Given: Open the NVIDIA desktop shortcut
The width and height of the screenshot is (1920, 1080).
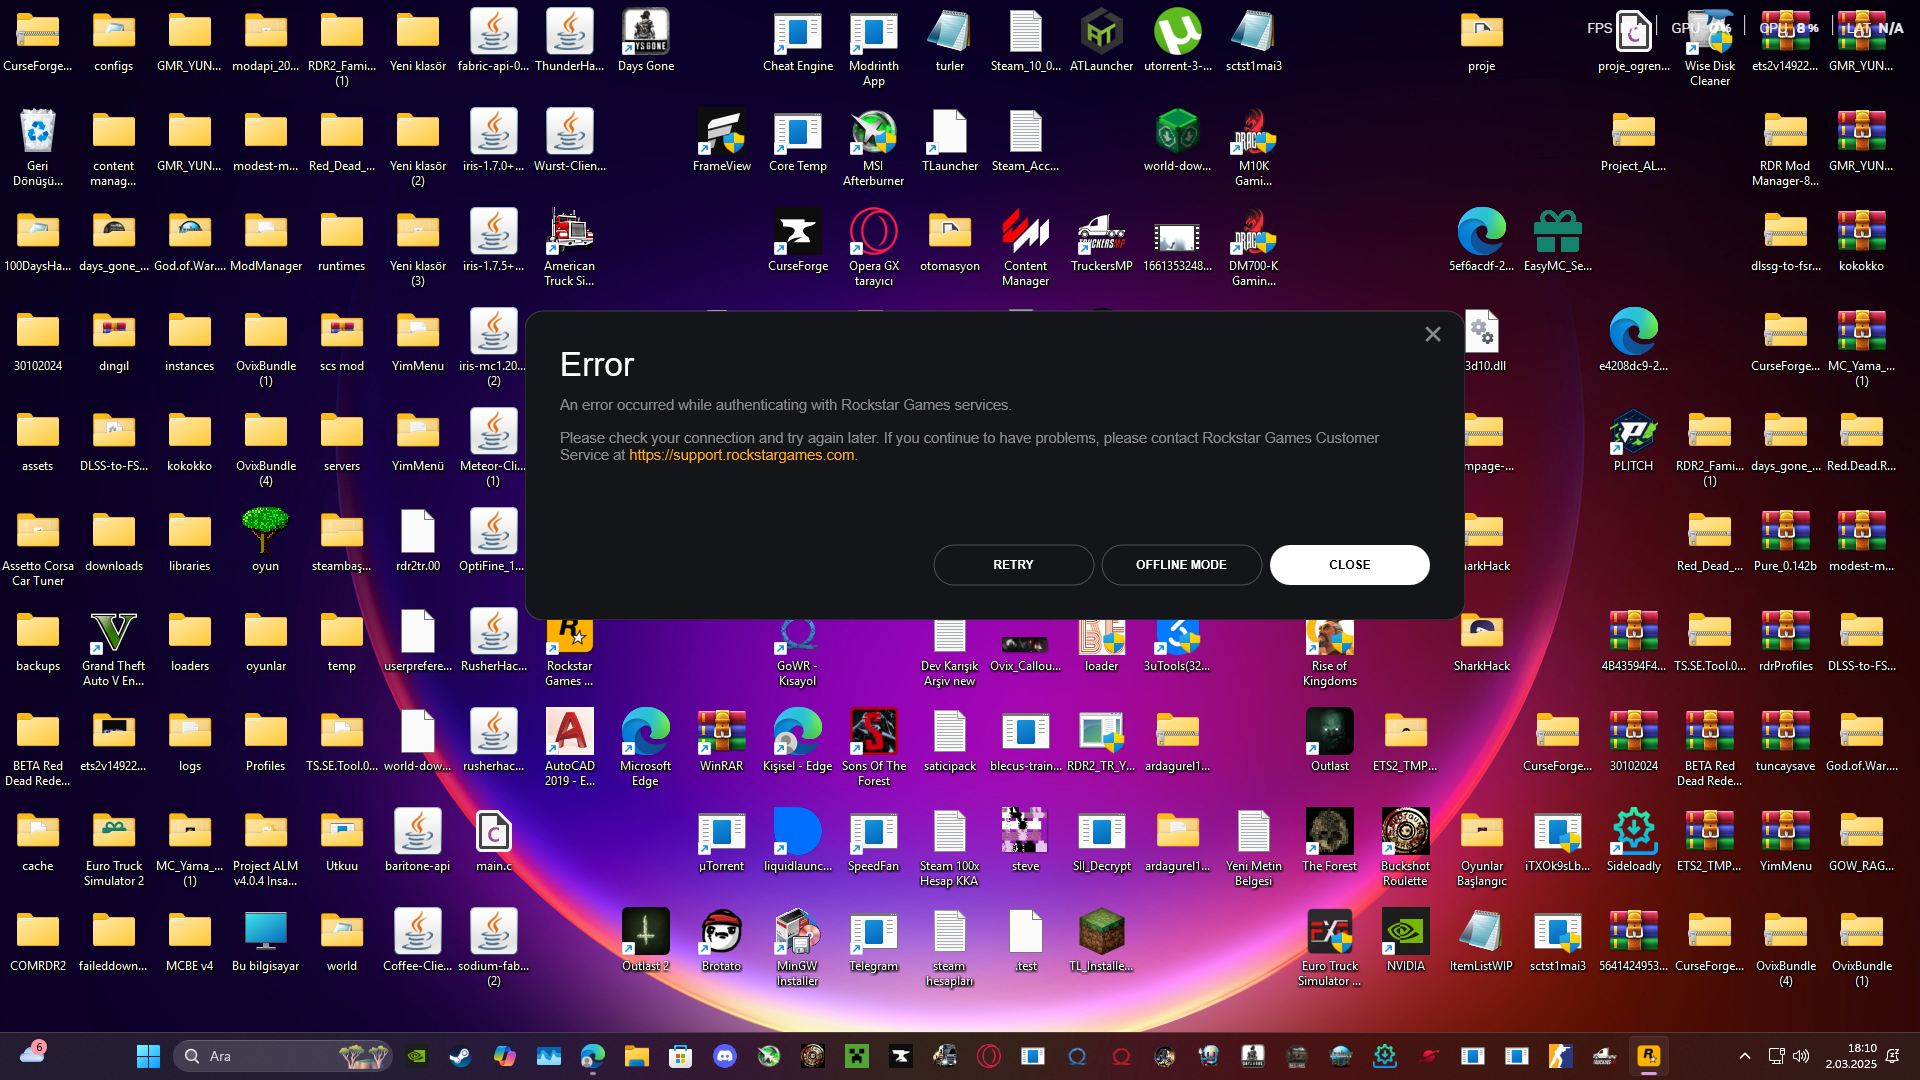Looking at the screenshot, I should coord(1406,942).
